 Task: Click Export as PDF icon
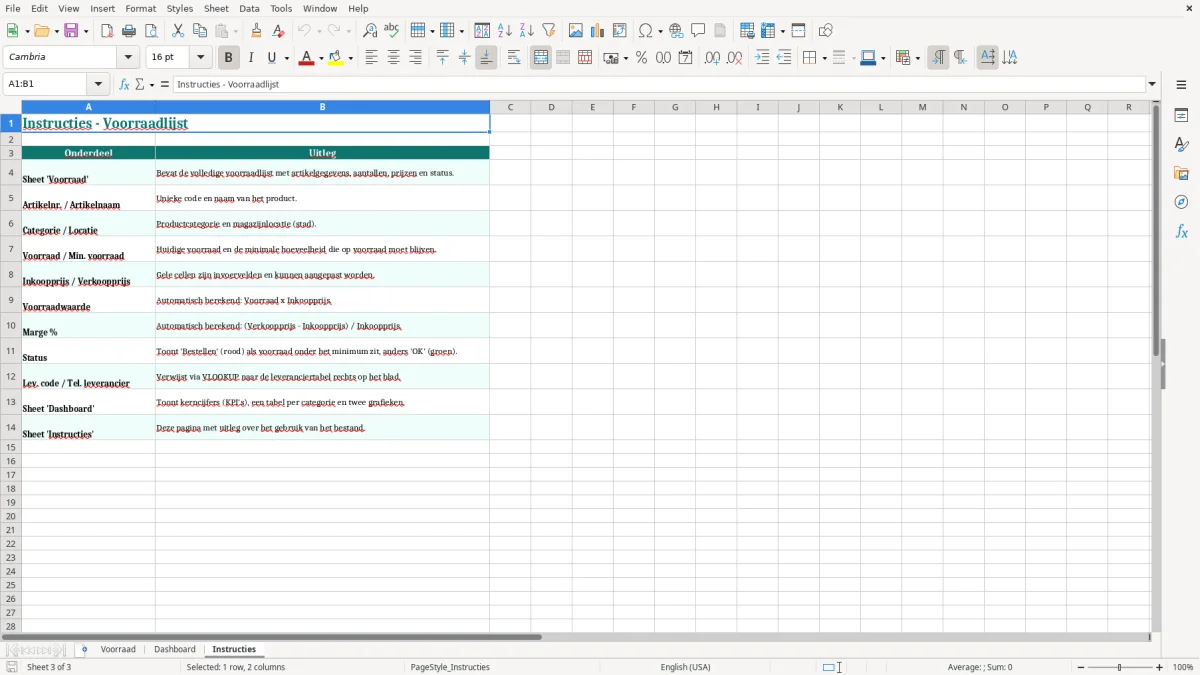tap(107, 31)
